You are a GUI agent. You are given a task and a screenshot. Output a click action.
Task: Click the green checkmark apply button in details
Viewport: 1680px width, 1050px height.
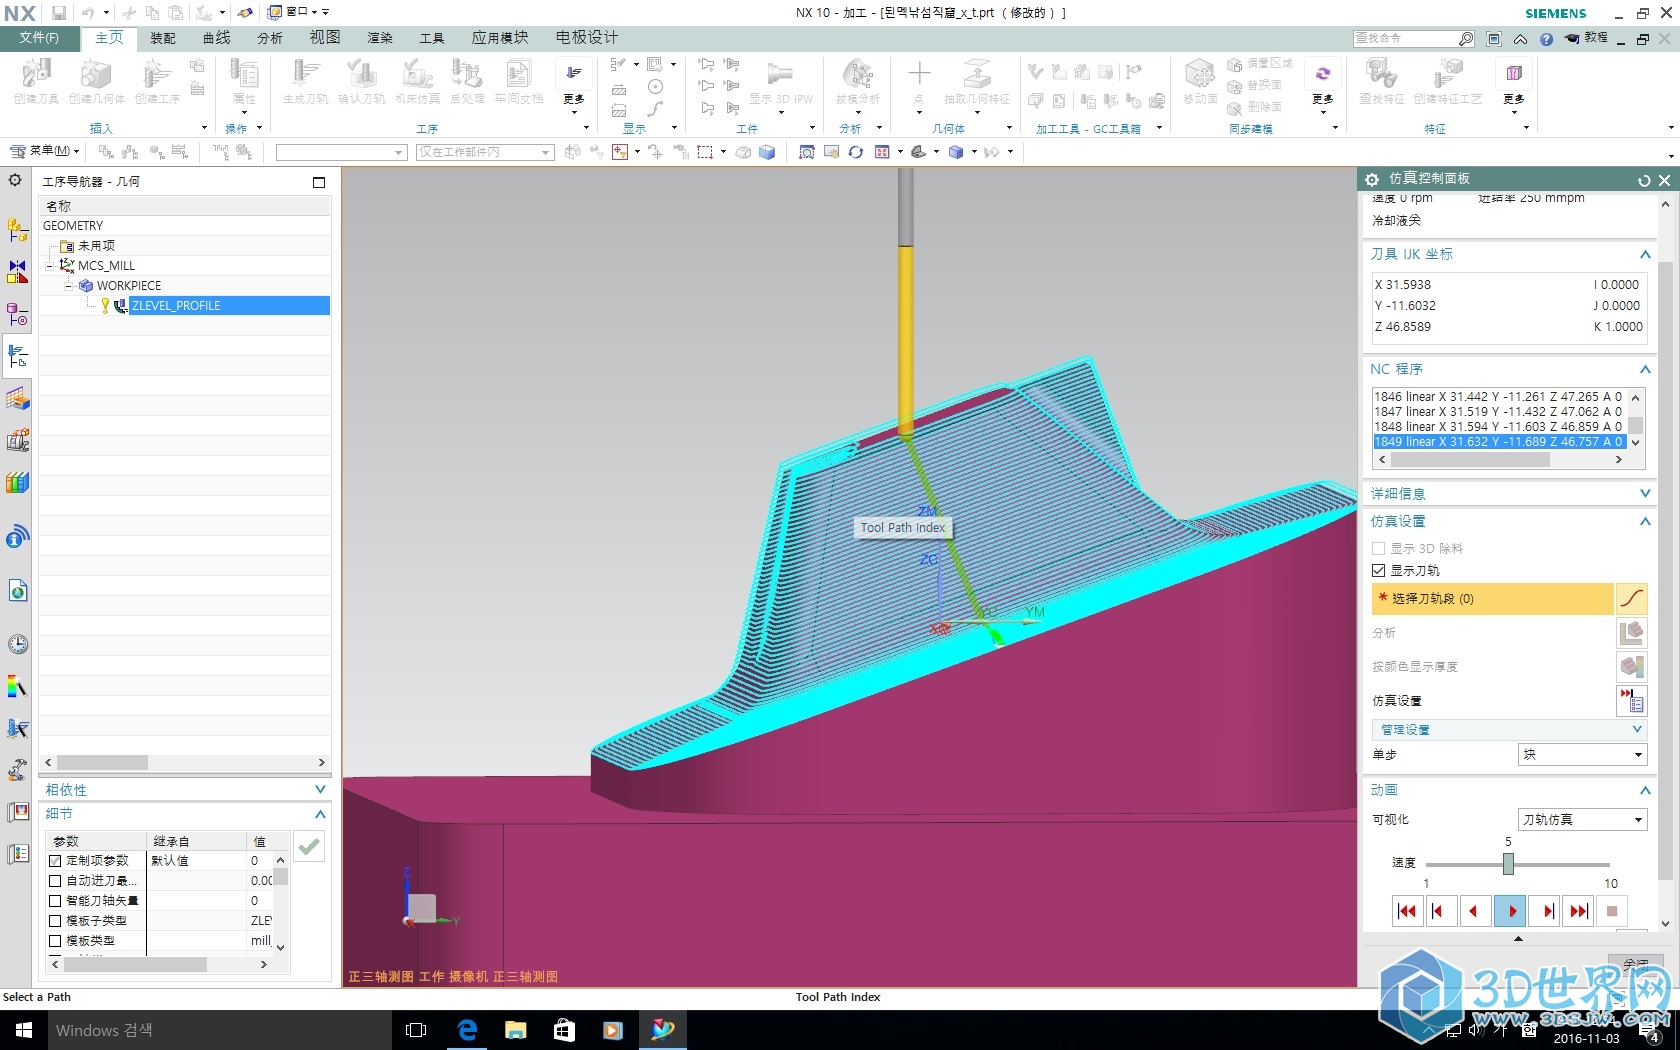click(x=309, y=846)
